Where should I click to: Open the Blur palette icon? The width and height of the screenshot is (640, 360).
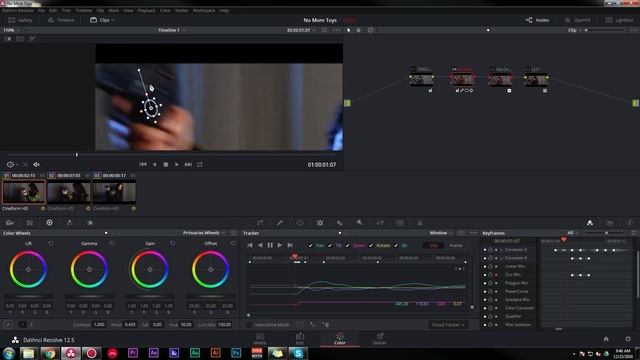pyautogui.click(x=340, y=223)
